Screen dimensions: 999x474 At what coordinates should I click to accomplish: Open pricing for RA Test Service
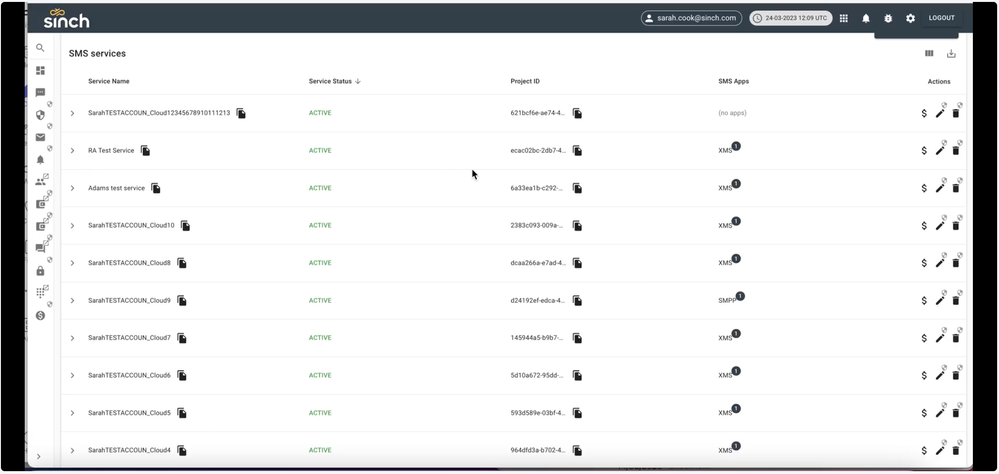point(924,151)
